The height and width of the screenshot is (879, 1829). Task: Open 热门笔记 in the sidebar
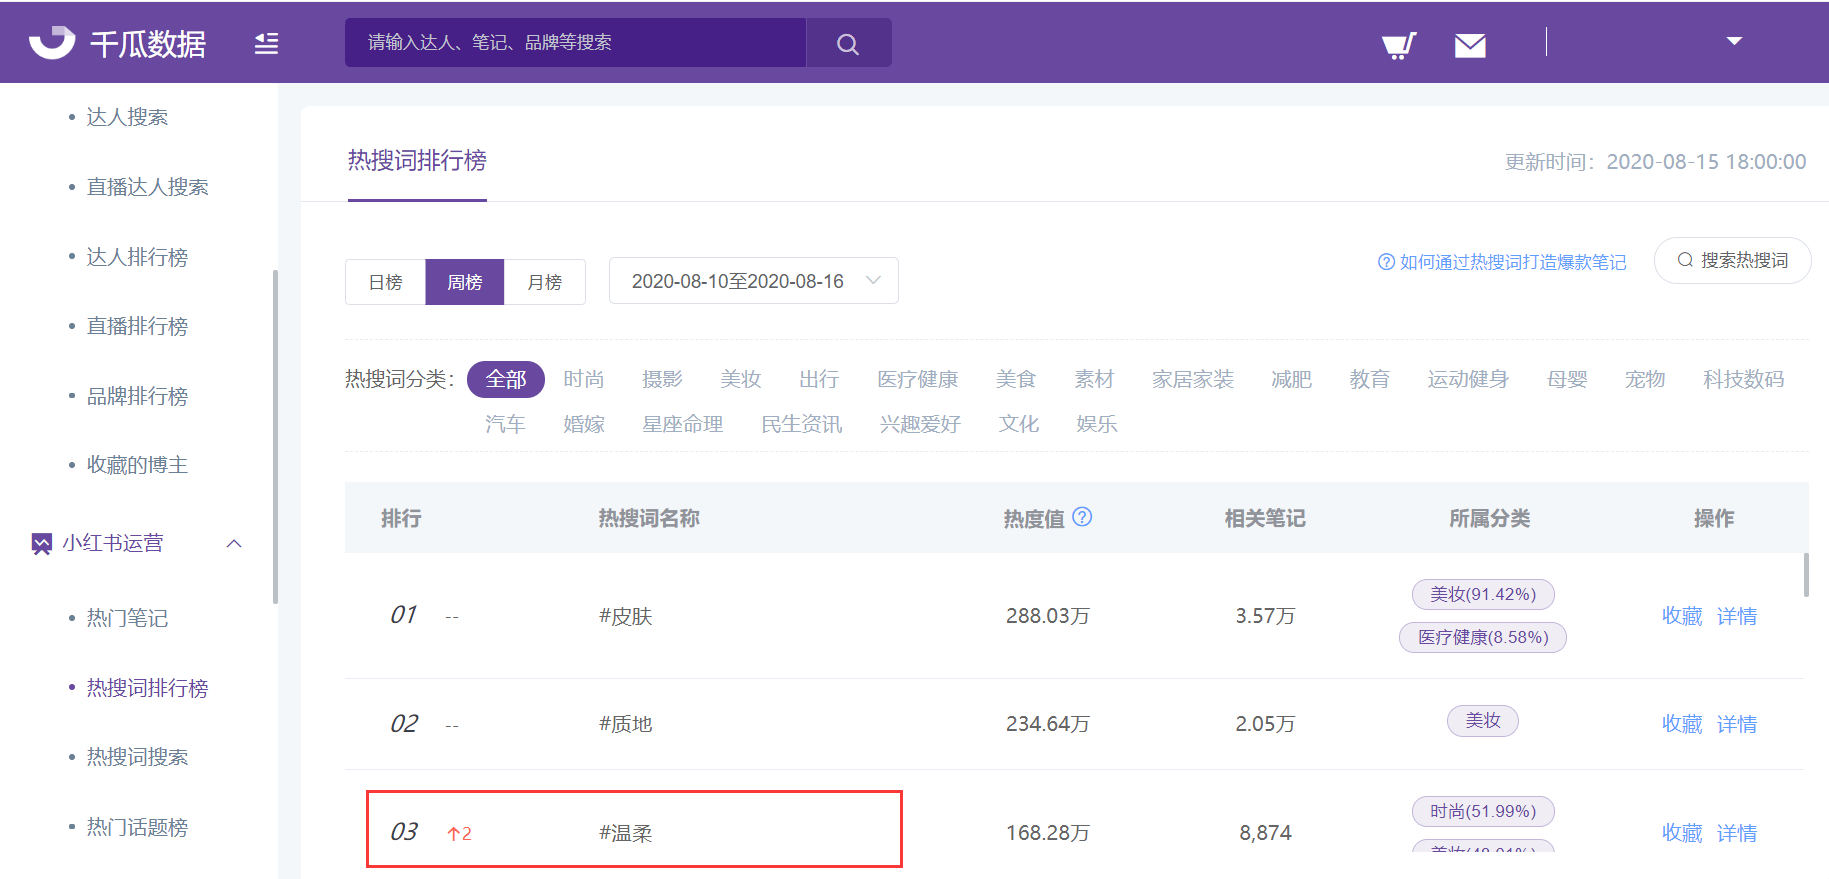click(127, 618)
